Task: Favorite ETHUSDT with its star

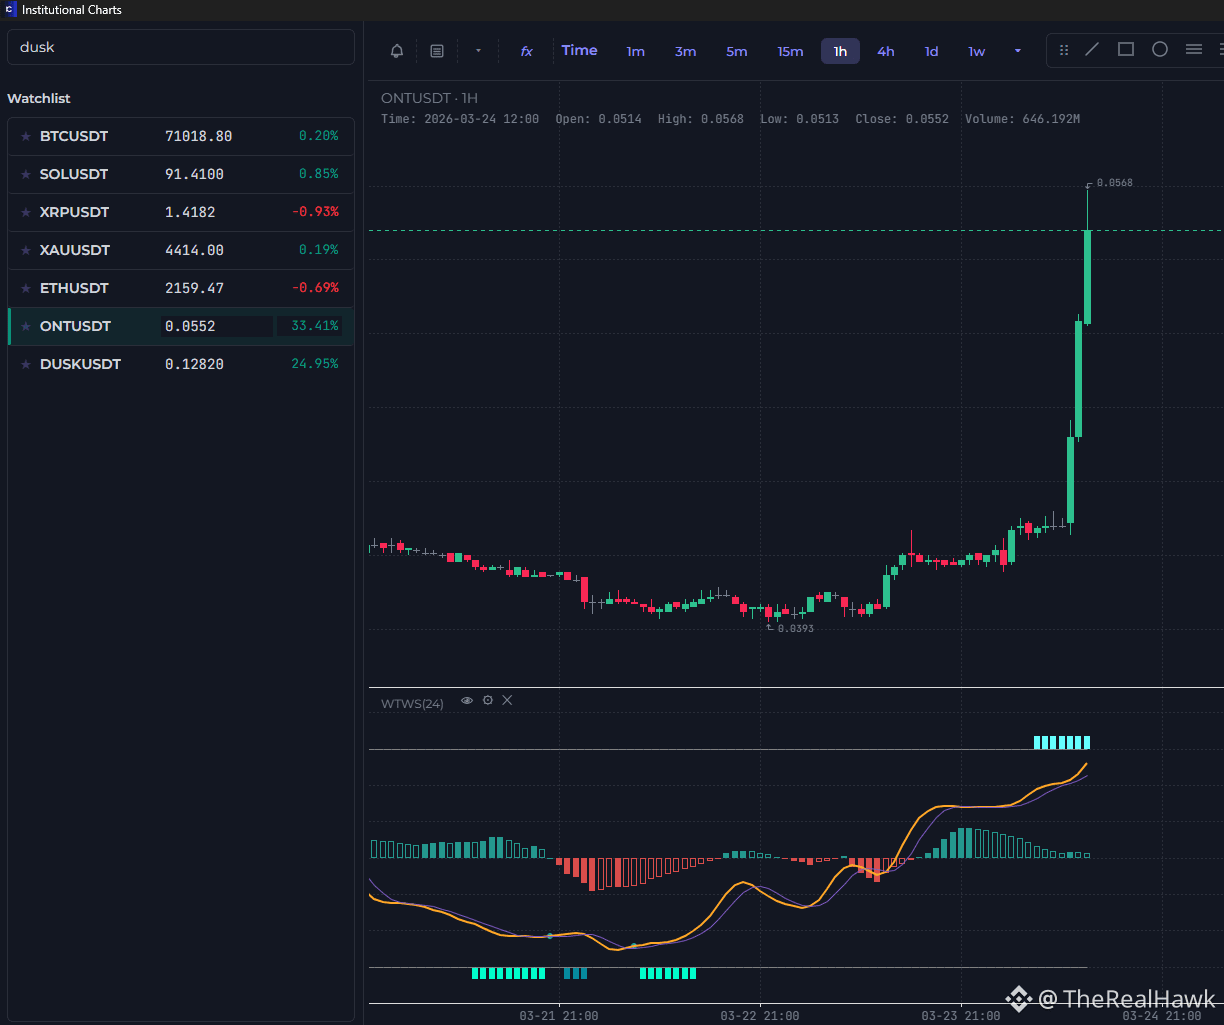Action: (26, 288)
